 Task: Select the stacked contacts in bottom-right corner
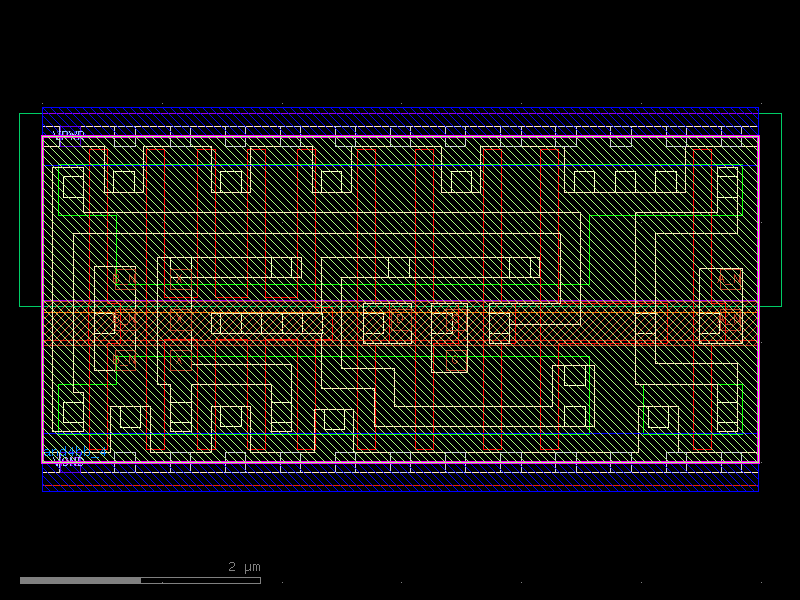click(x=727, y=410)
